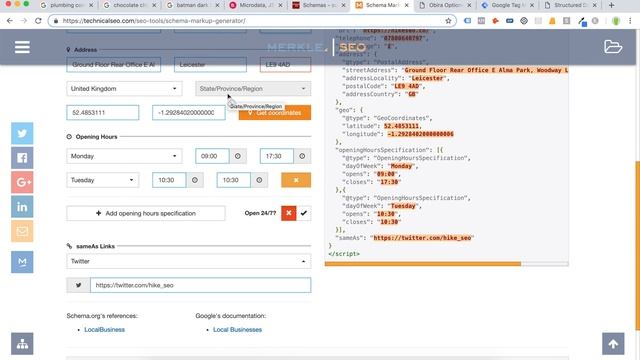
Task: Click the horizontal scrollbar under code
Action: click(x=422, y=264)
